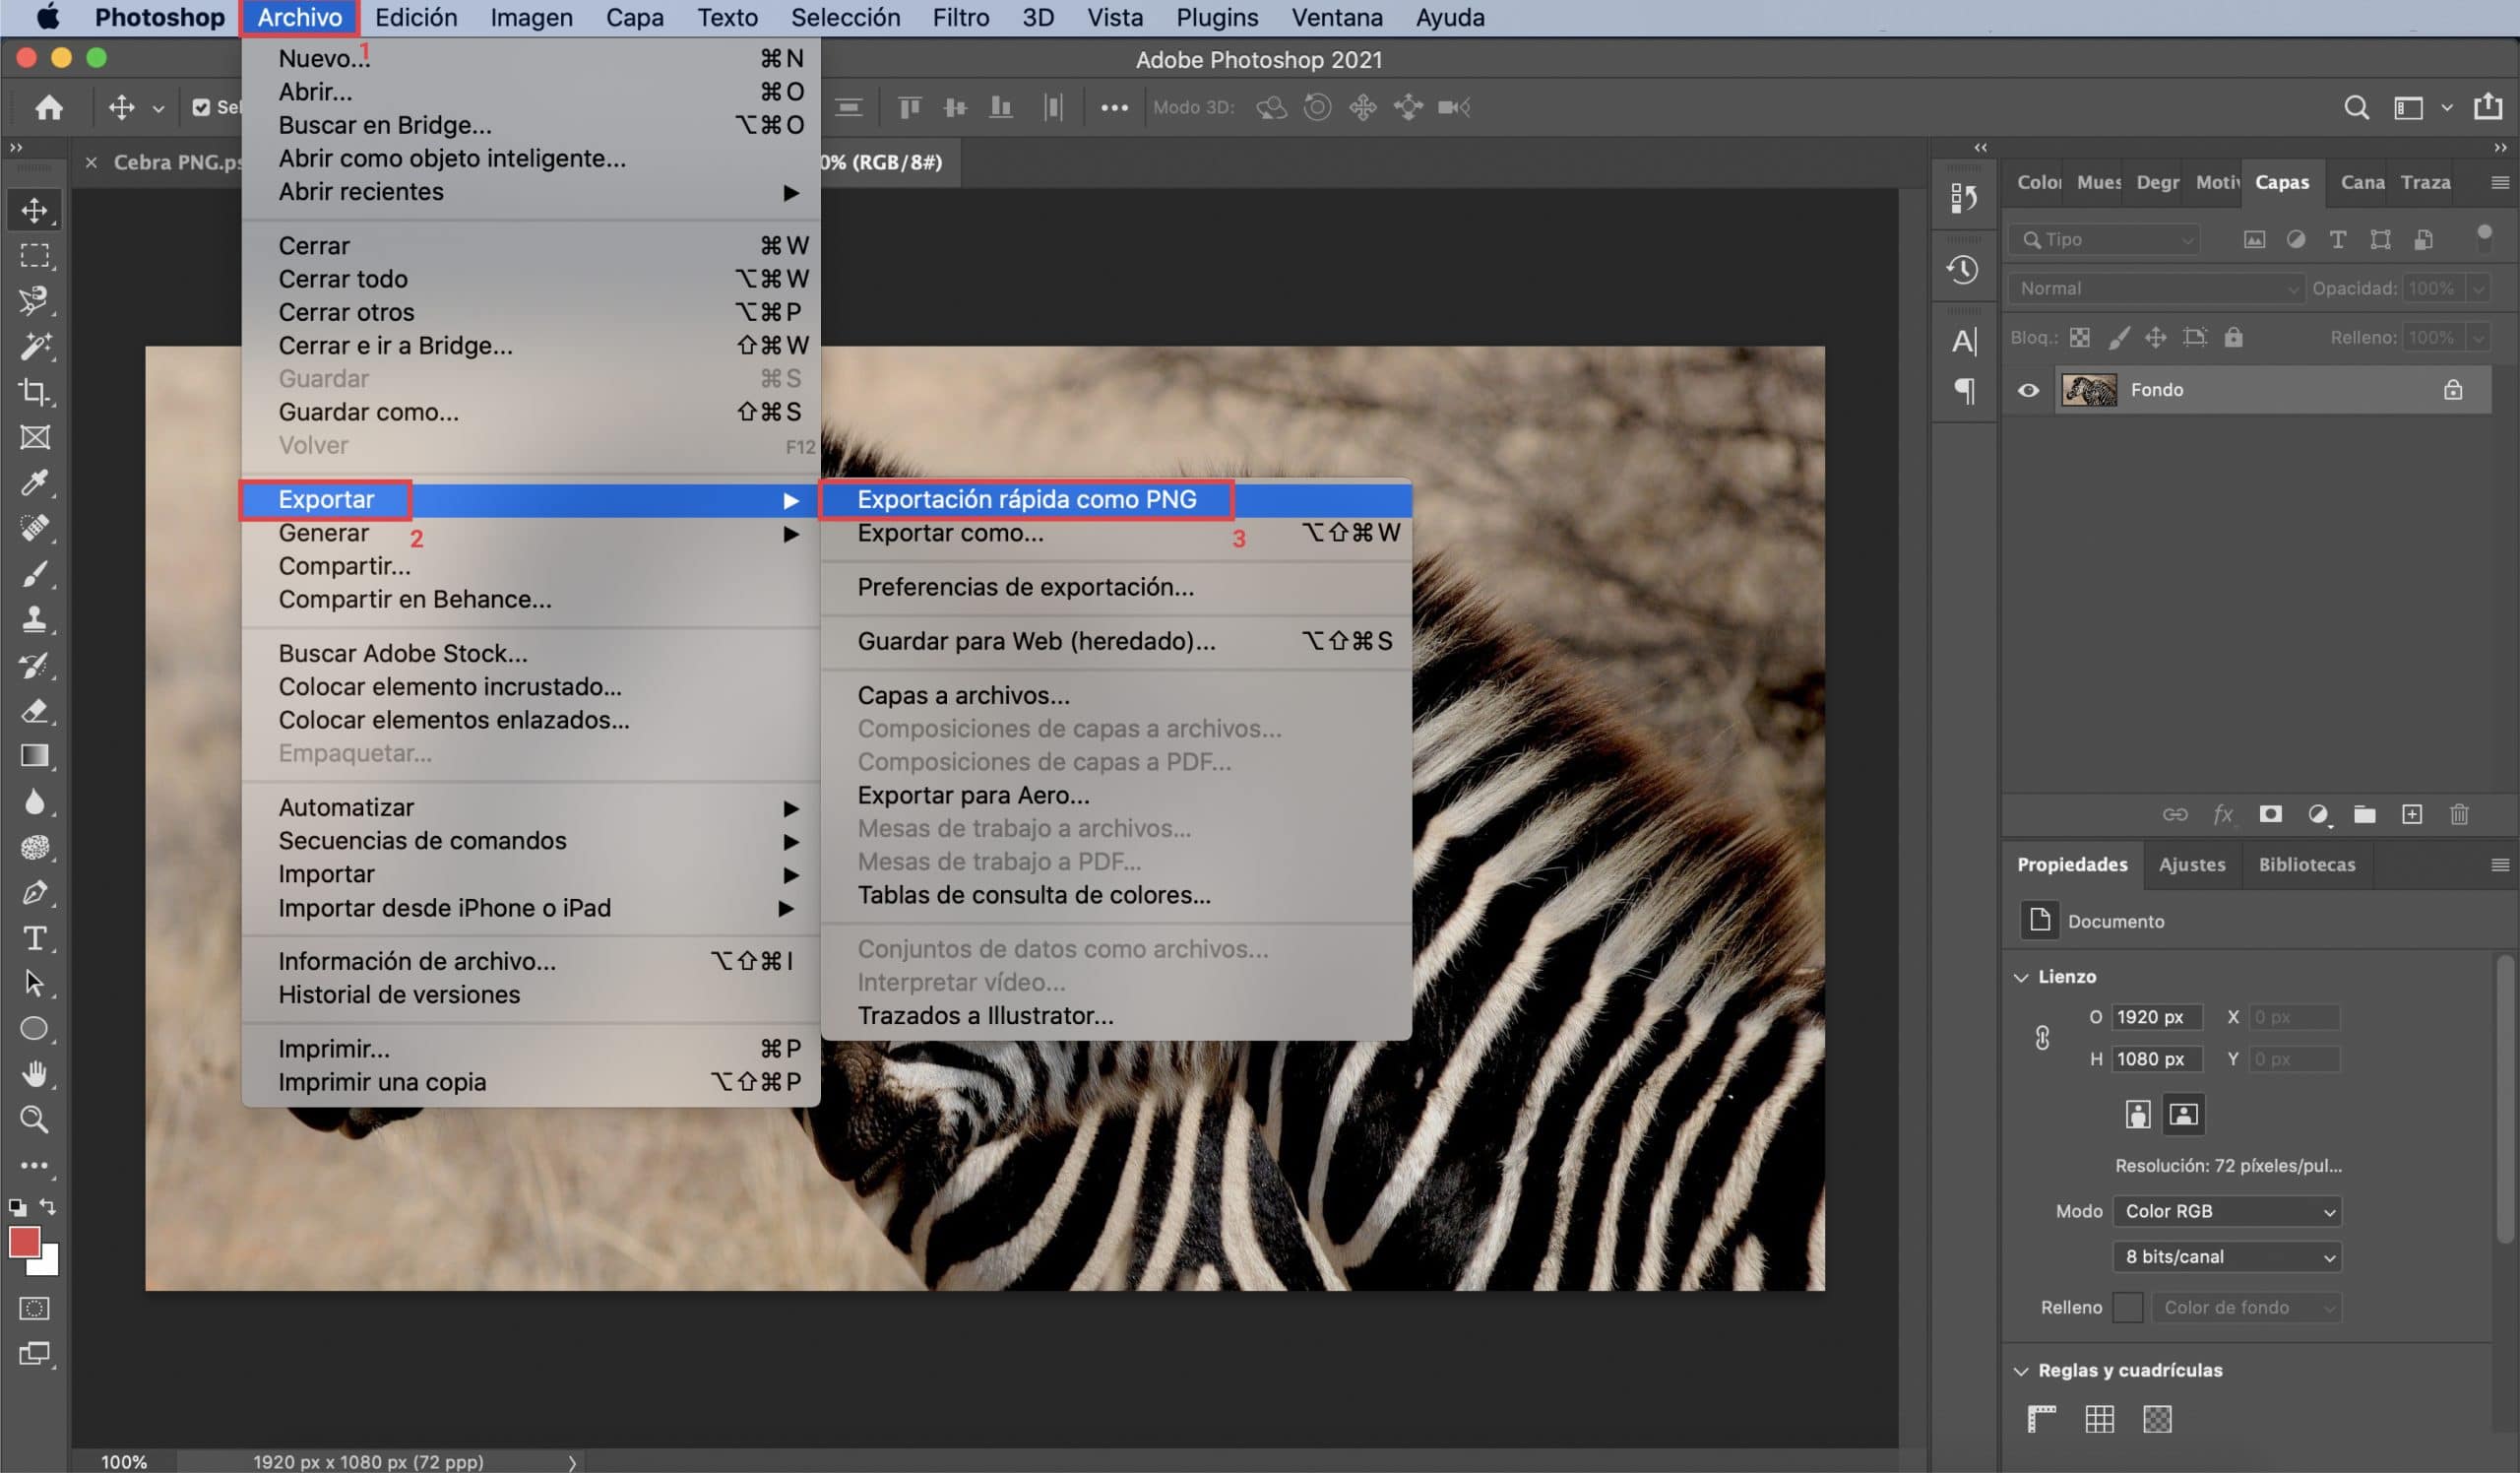
Task: Select the Brush tool
Action: [x=35, y=574]
